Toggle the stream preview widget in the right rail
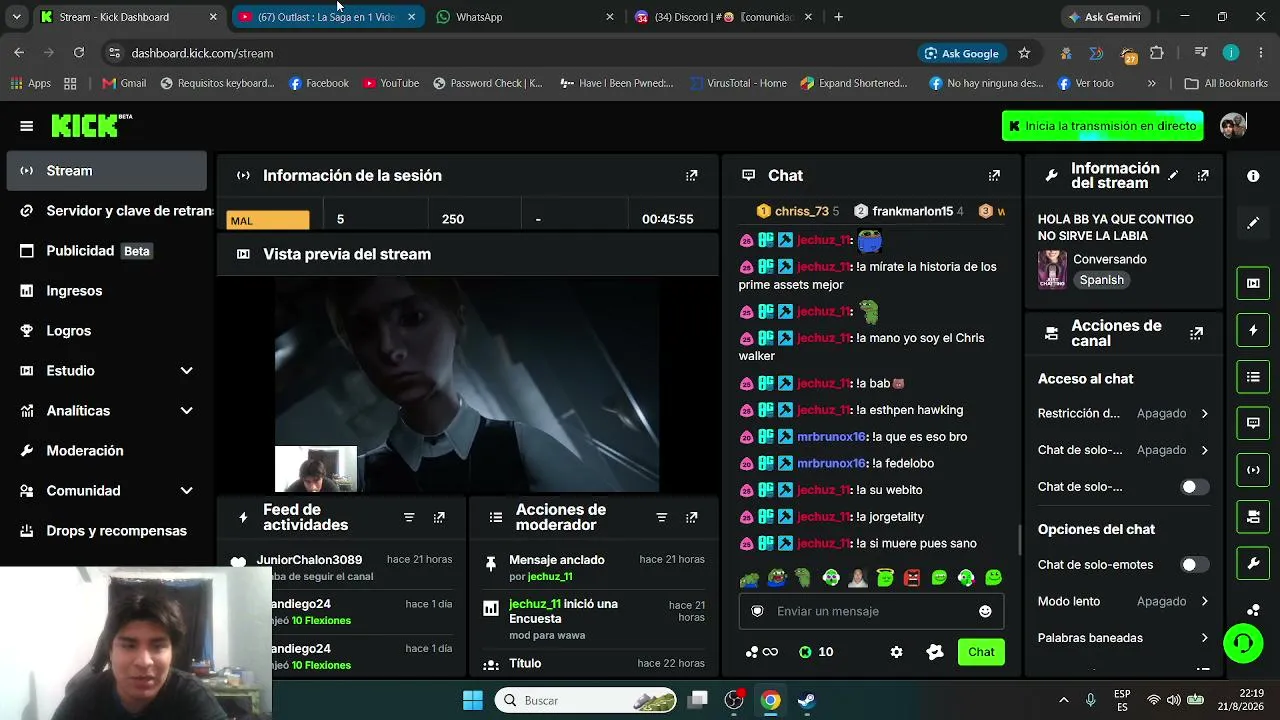This screenshot has width=1280, height=720. click(x=1253, y=283)
